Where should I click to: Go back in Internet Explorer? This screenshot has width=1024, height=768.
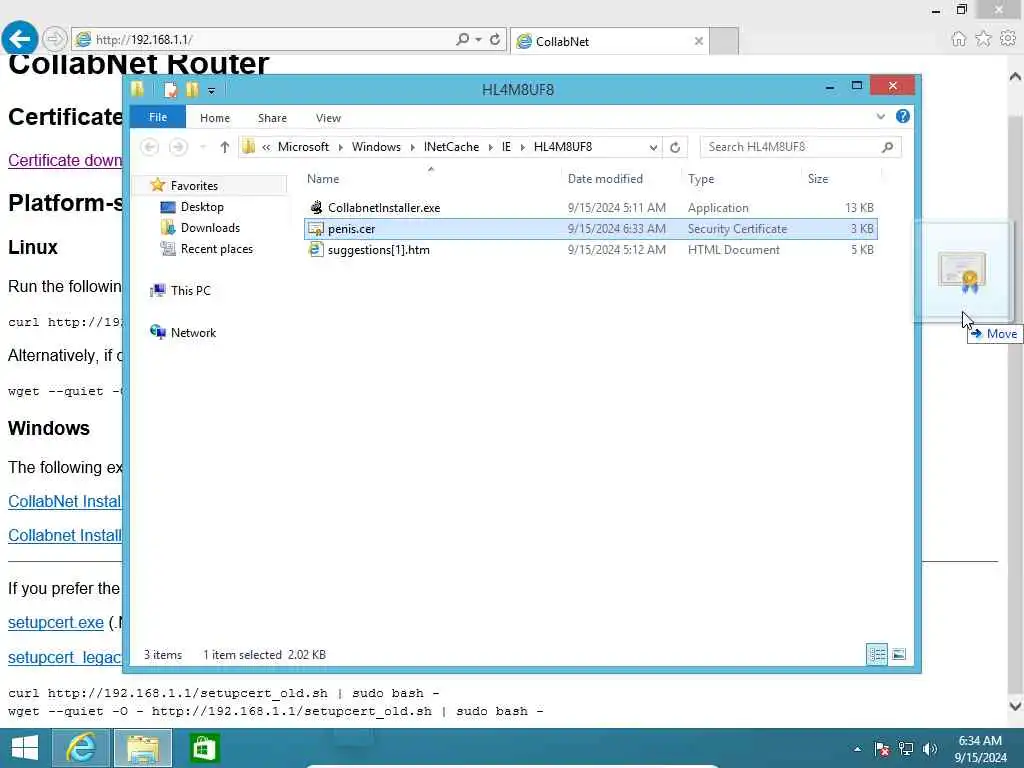click(20, 39)
